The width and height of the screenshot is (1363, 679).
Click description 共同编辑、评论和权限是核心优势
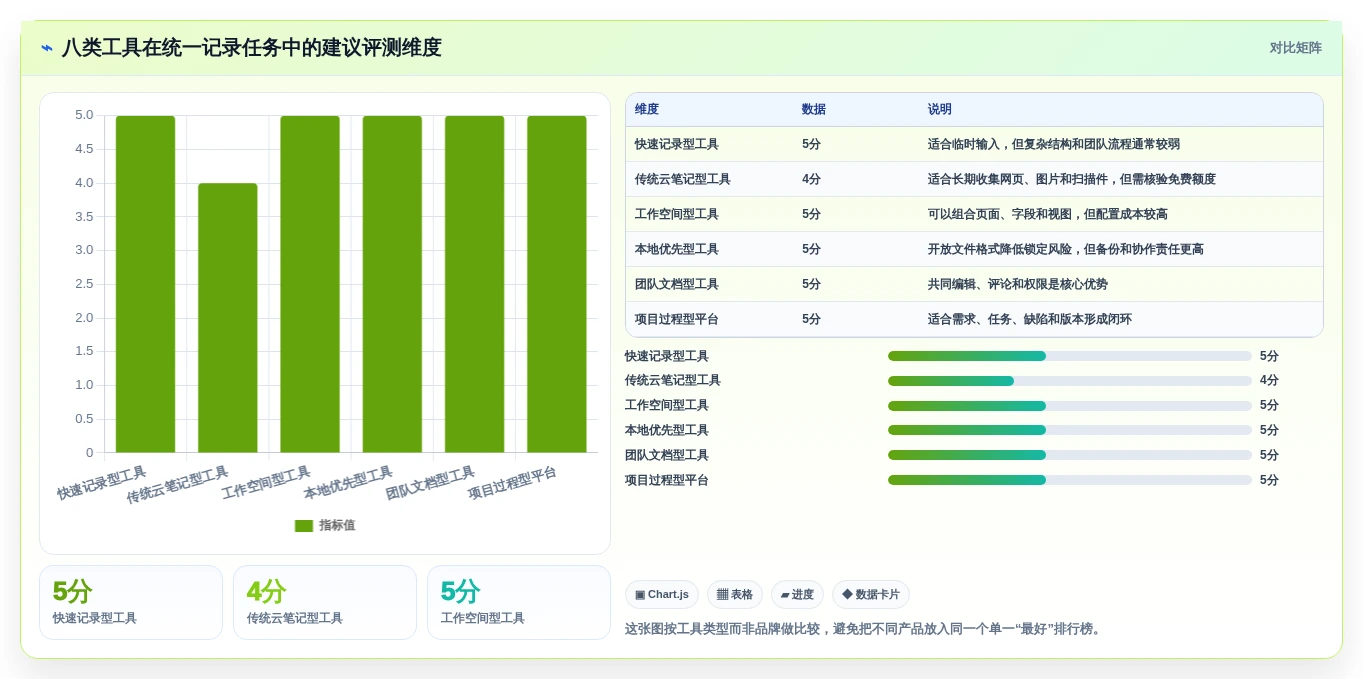1017,284
